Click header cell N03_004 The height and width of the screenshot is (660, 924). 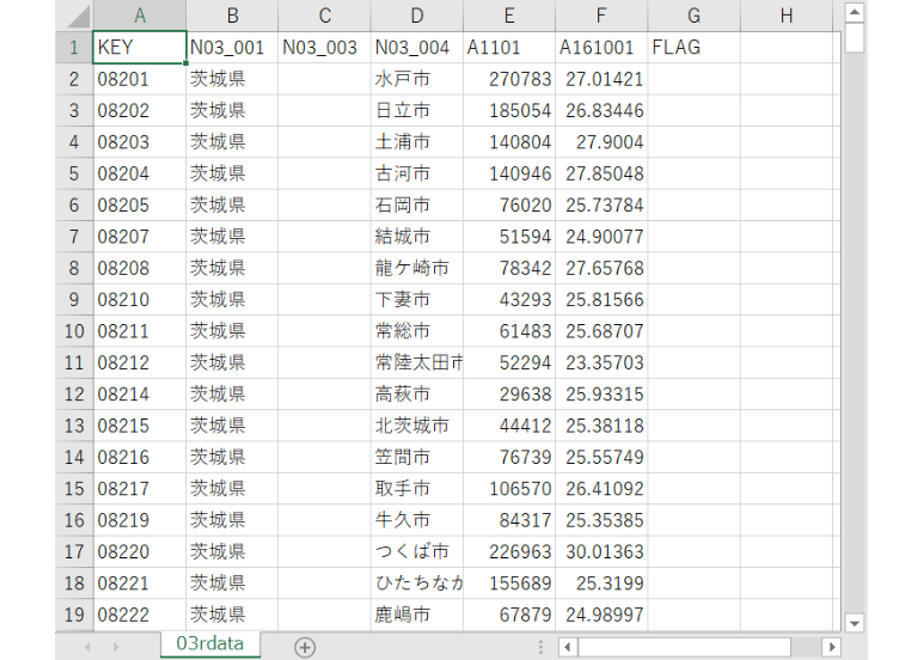click(417, 47)
